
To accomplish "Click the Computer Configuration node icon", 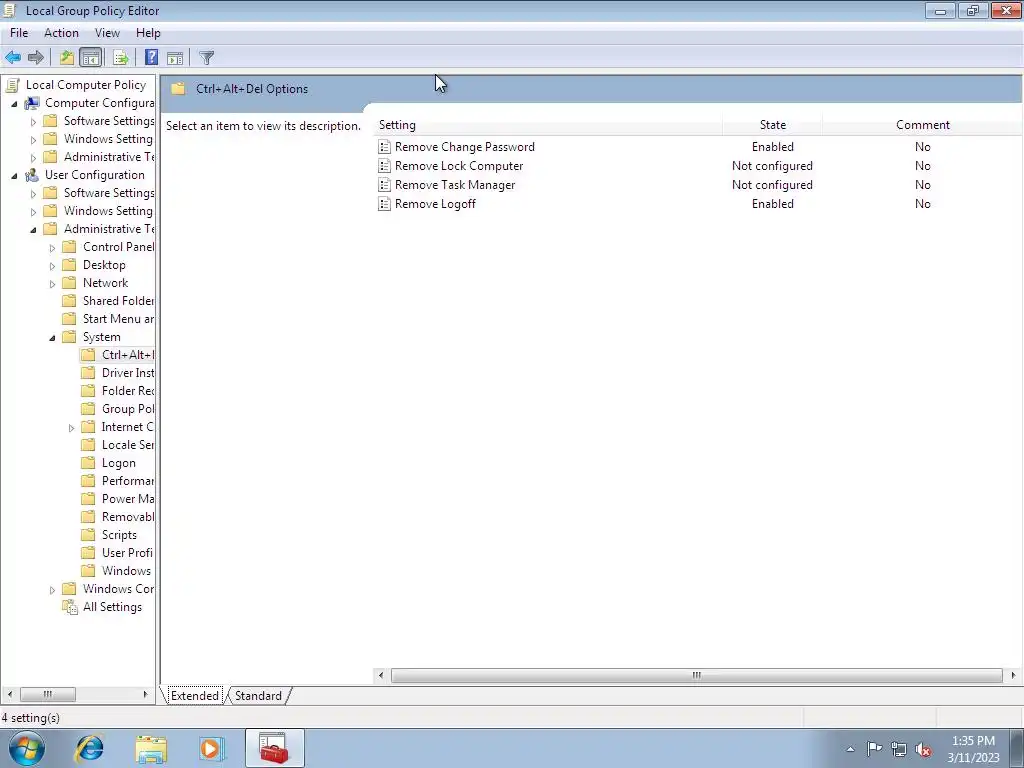I will [x=32, y=103].
